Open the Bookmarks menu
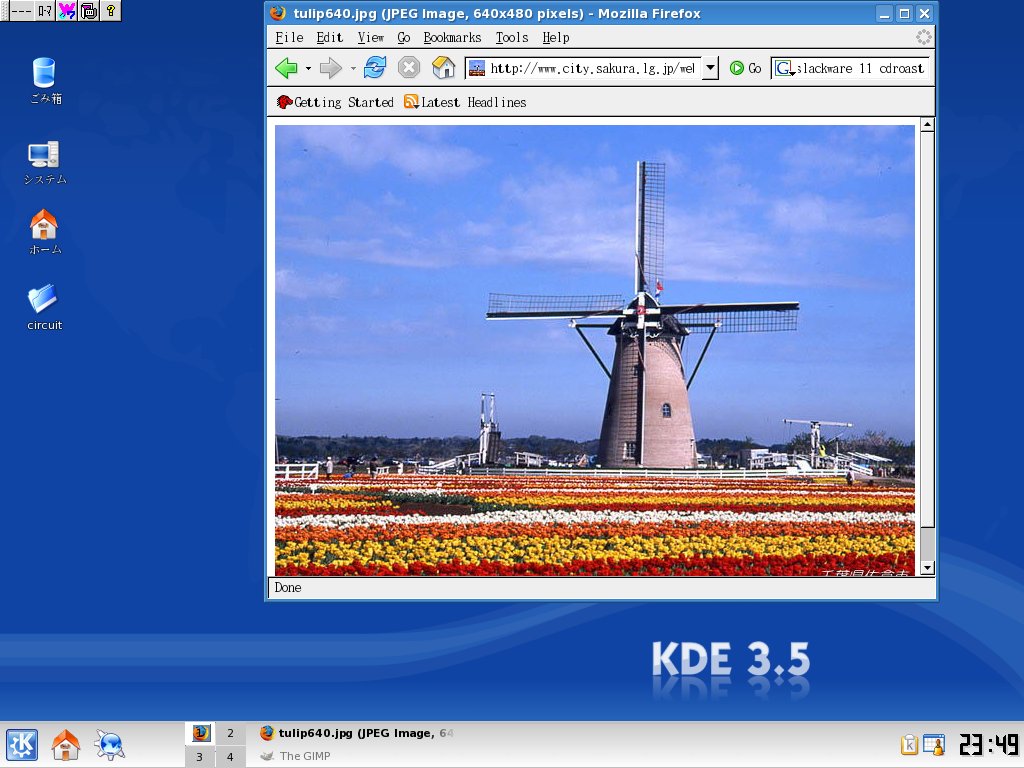The image size is (1024, 768). point(452,38)
